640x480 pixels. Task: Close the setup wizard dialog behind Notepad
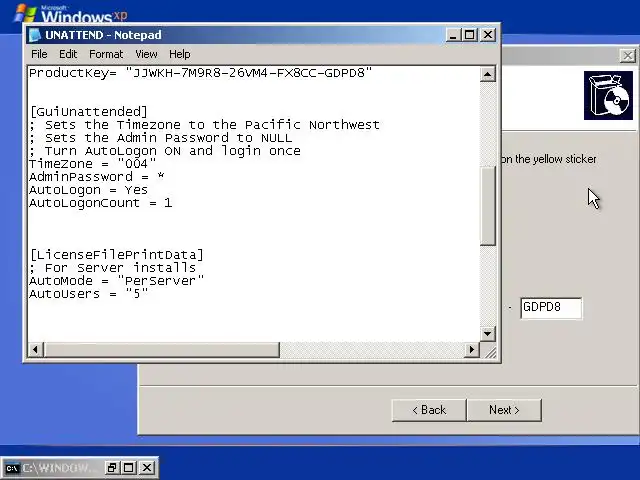pyautogui.click(x=628, y=56)
